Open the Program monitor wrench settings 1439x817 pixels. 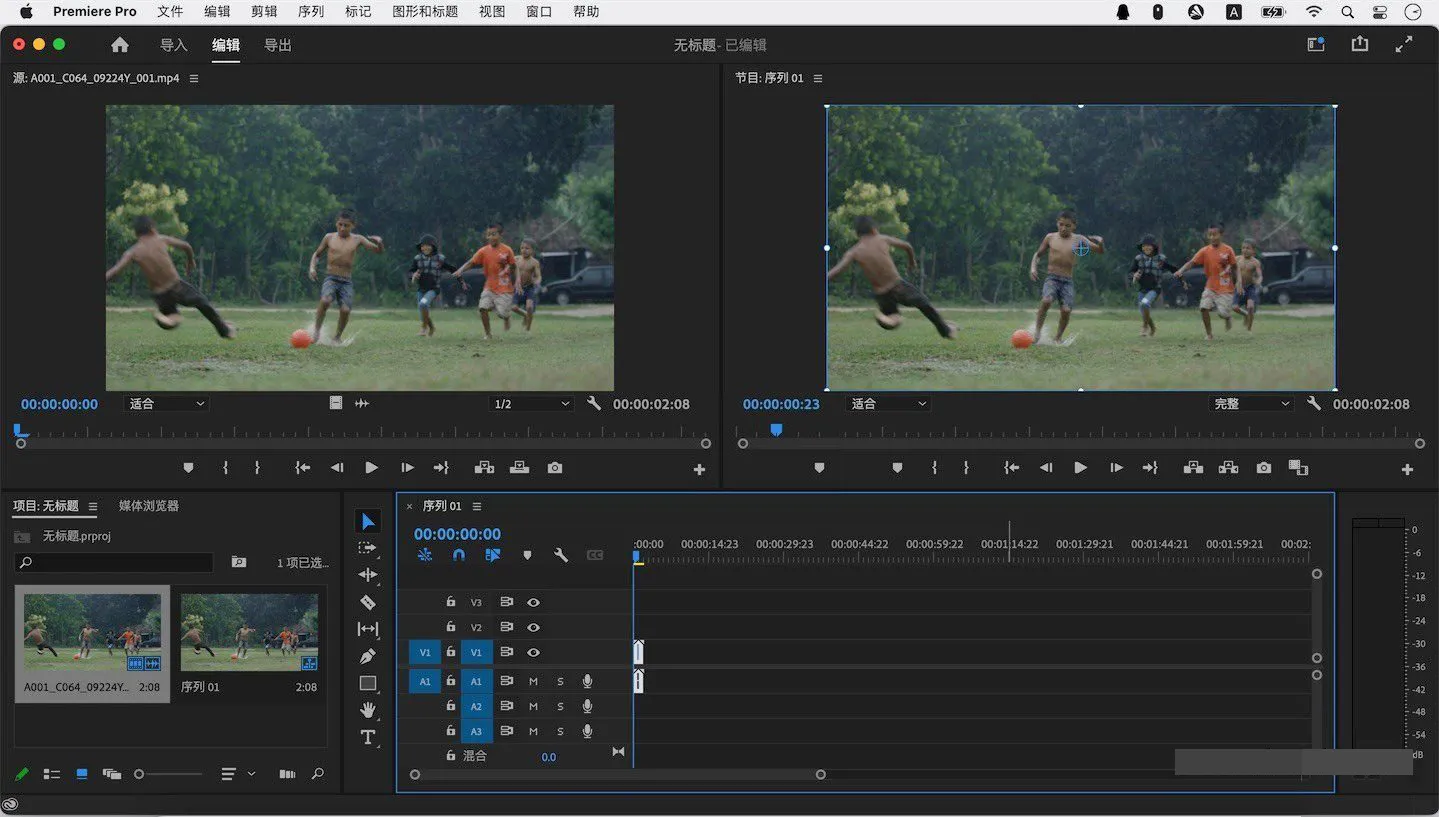point(1314,404)
